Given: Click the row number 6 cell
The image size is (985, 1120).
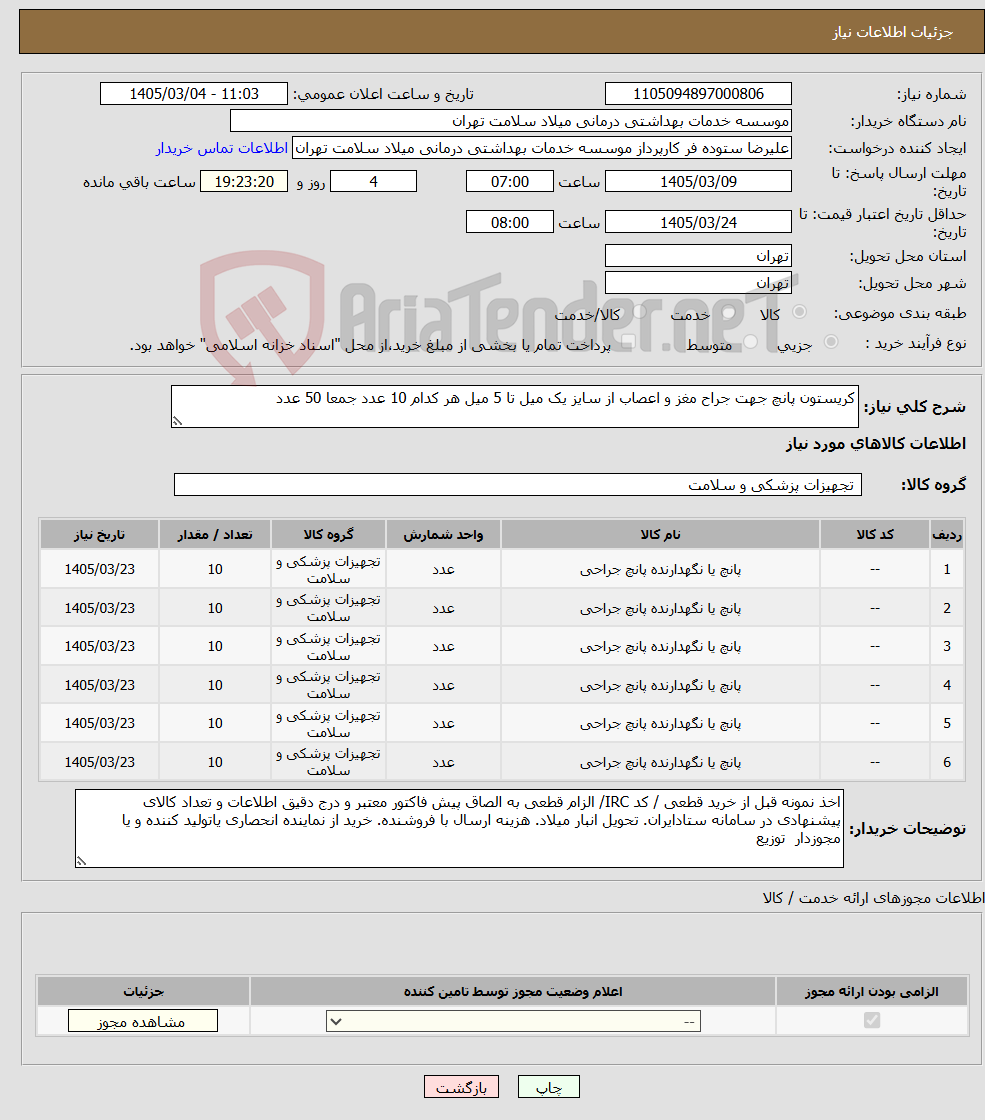Looking at the screenshot, I should point(946,762).
